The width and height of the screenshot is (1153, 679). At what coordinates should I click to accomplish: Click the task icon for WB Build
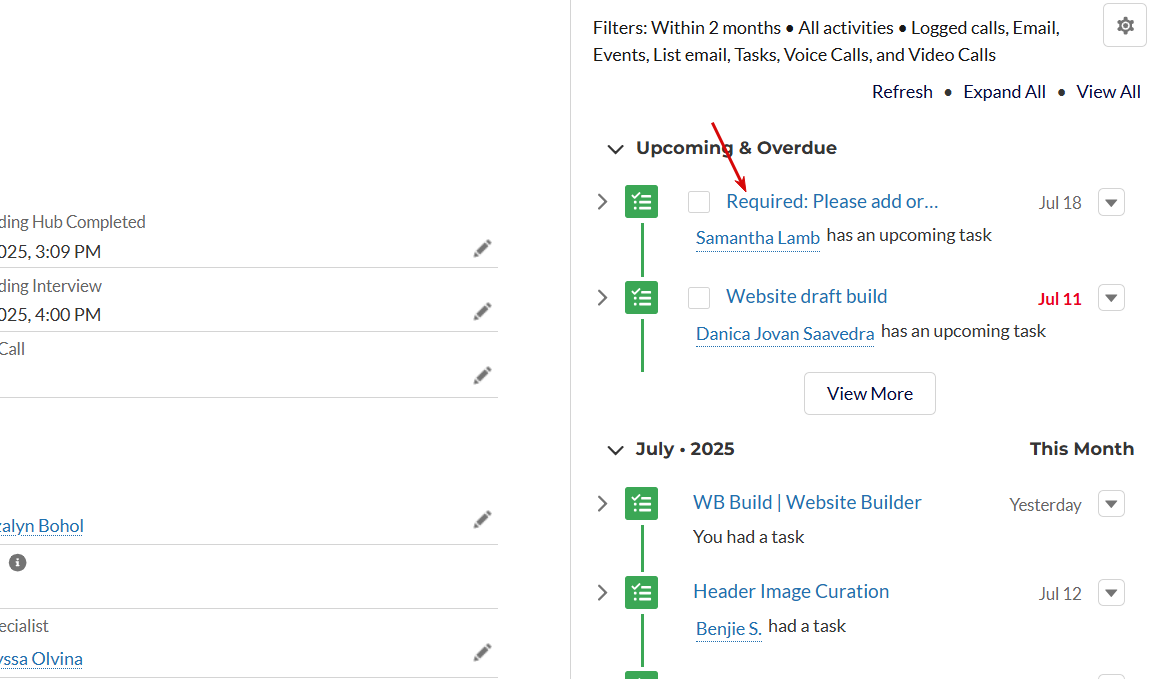[641, 504]
